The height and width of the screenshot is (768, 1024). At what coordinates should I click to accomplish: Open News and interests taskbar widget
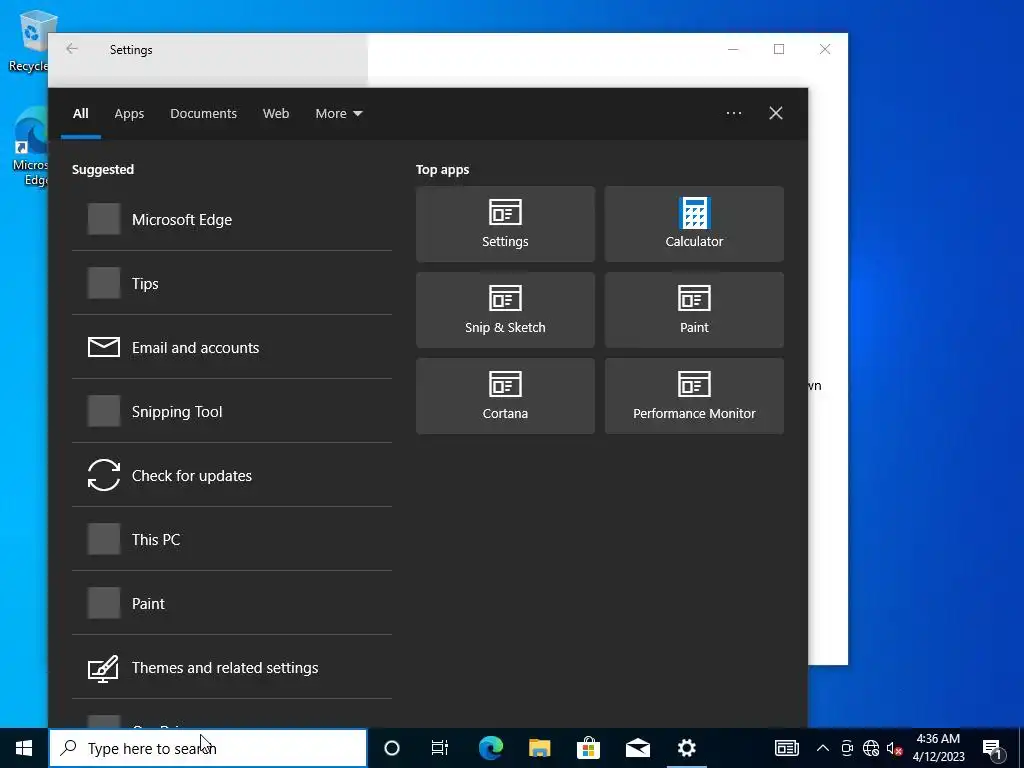(786, 748)
